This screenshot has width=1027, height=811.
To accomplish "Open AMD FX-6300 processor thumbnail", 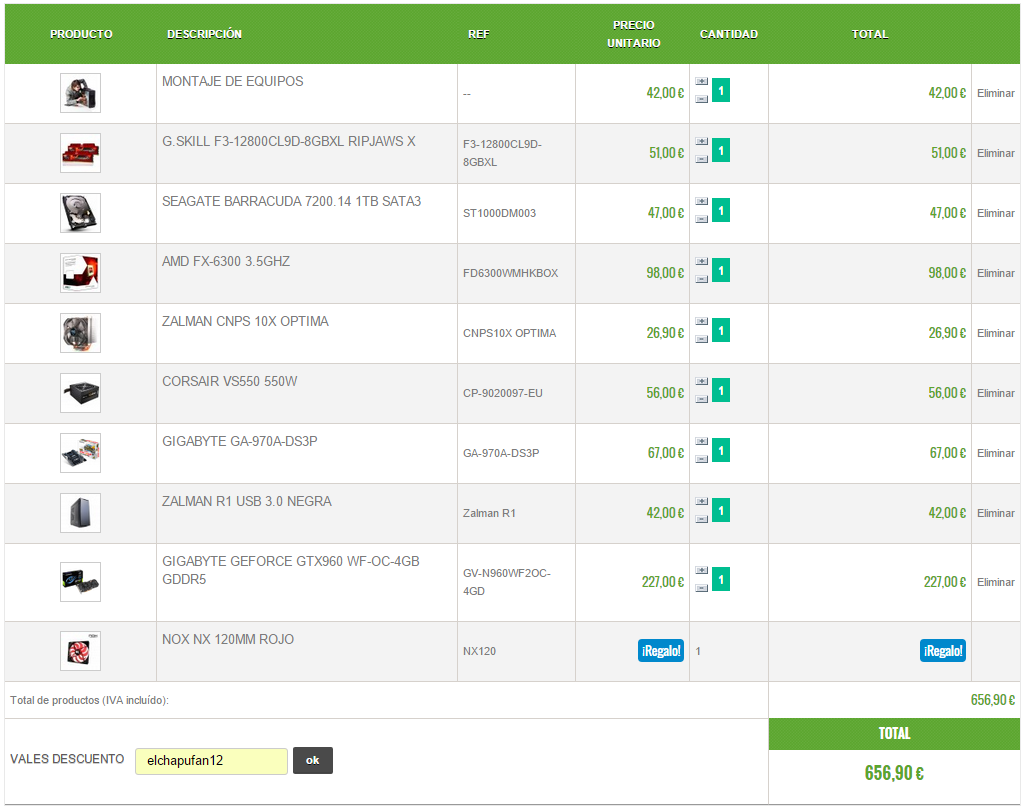I will pos(81,273).
